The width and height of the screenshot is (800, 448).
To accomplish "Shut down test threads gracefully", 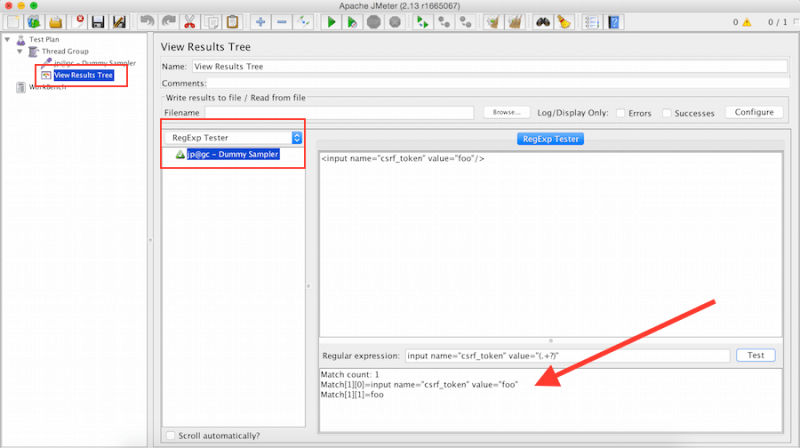I will (395, 22).
